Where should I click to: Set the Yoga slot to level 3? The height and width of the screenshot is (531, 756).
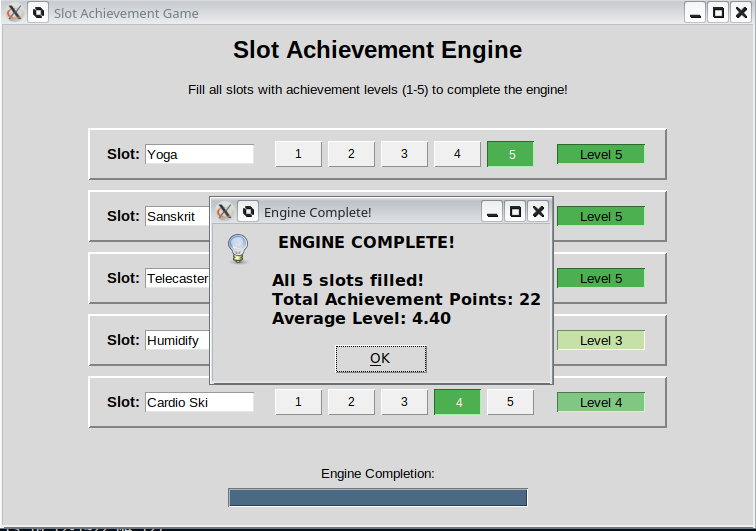coord(404,154)
